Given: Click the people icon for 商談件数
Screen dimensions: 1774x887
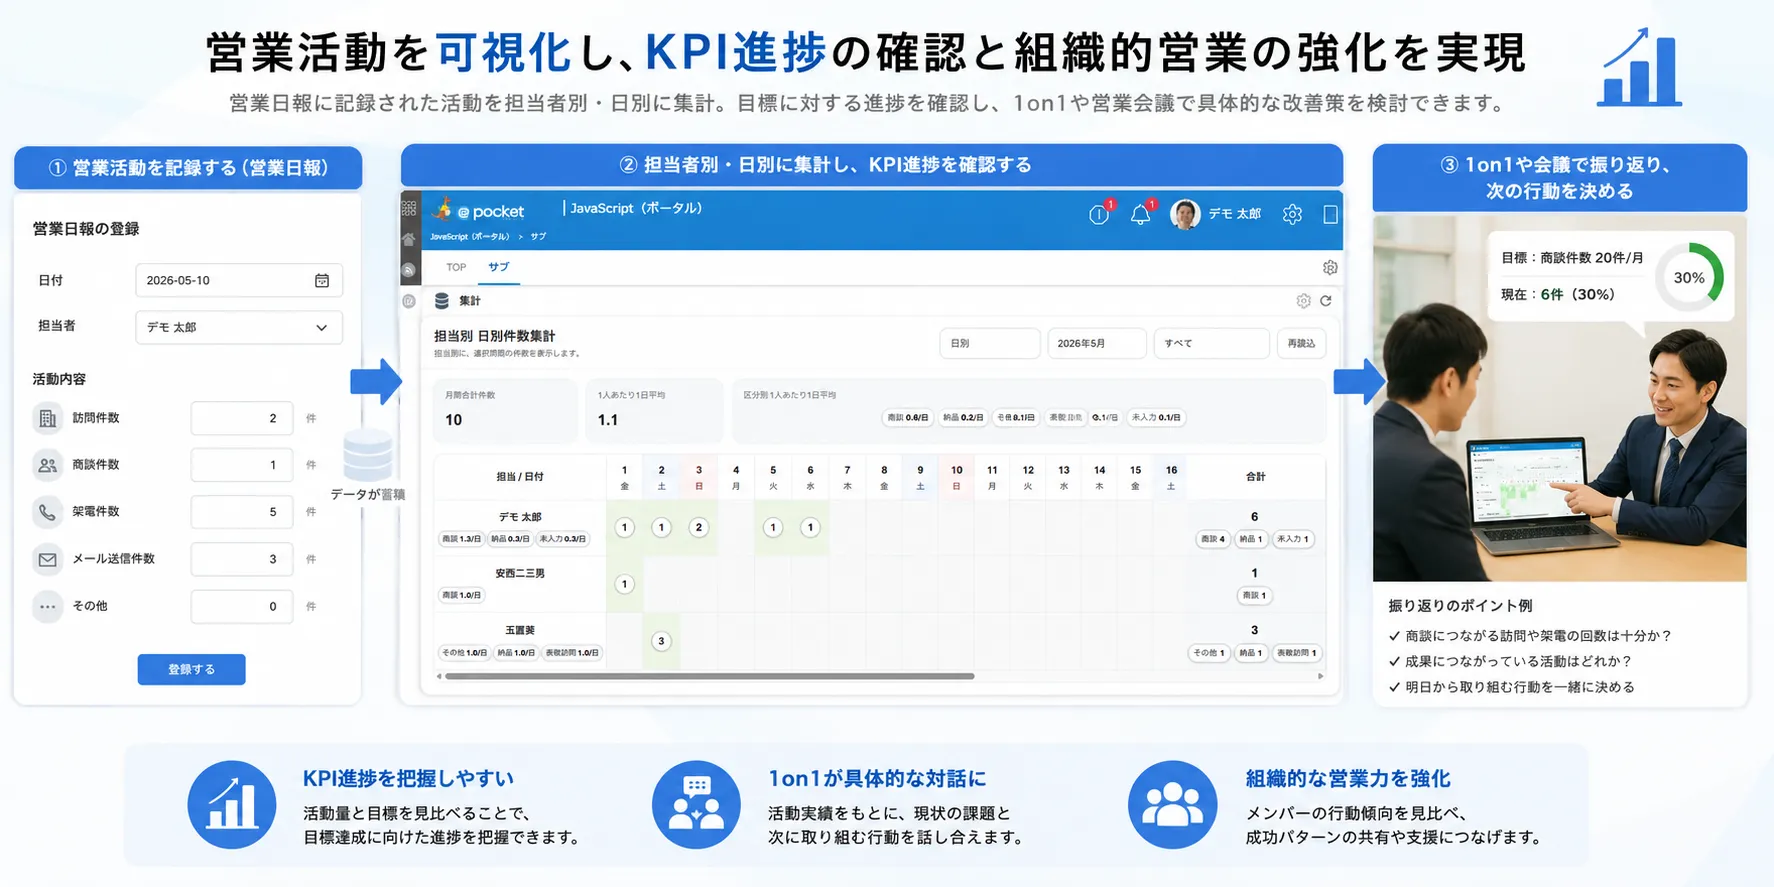Looking at the screenshot, I should pos(47,465).
